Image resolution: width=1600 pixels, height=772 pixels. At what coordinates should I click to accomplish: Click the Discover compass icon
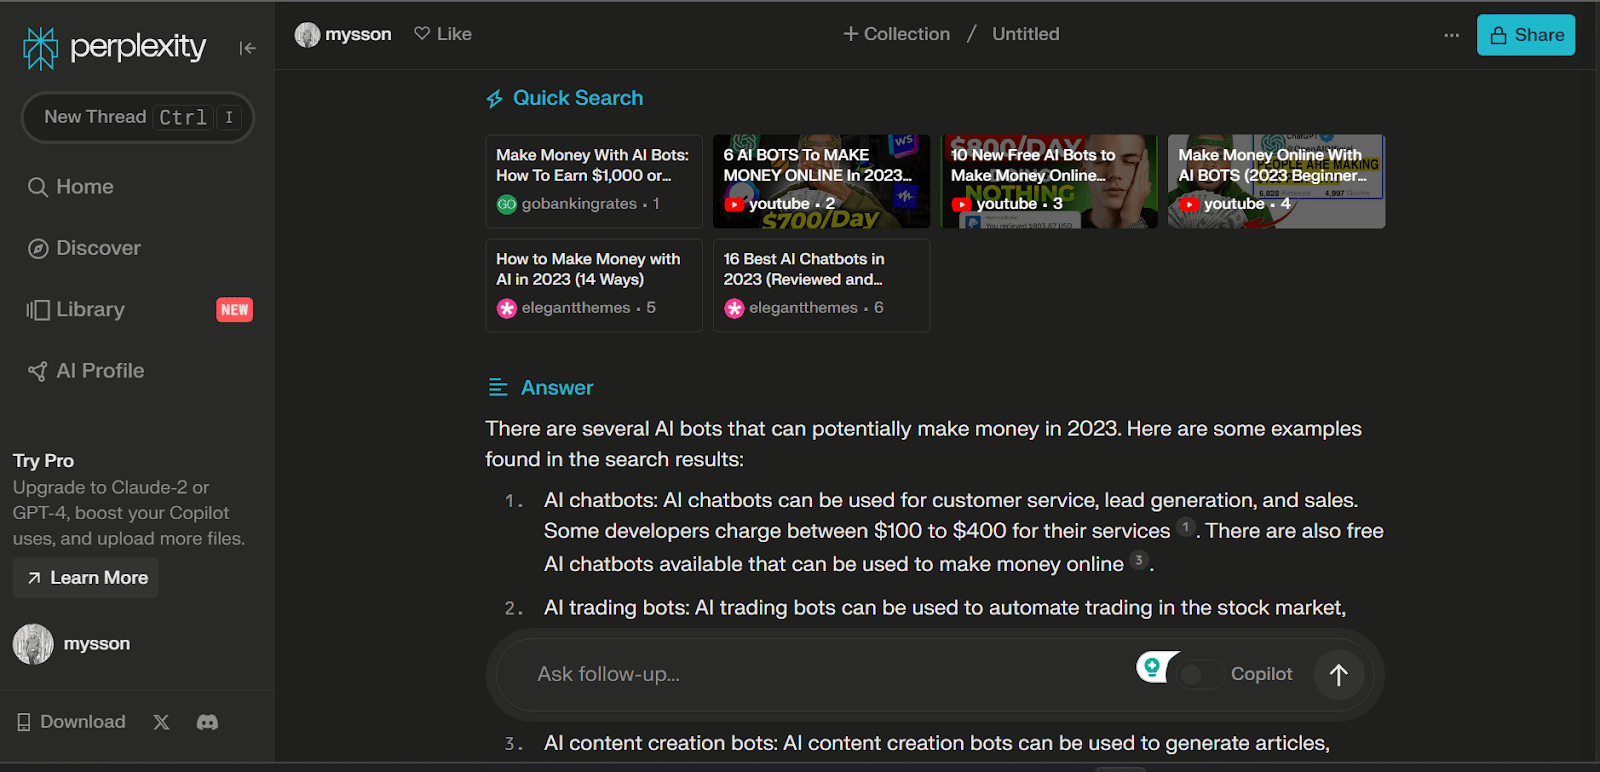[38, 248]
